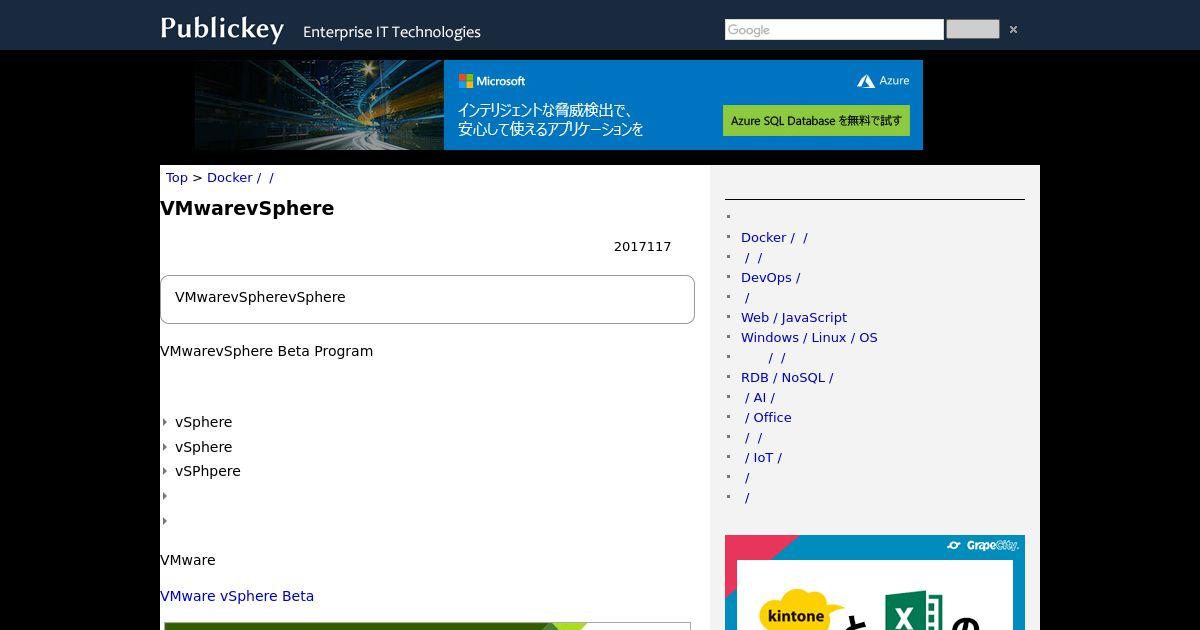Click the article title VMwarevSphere

(x=247, y=208)
